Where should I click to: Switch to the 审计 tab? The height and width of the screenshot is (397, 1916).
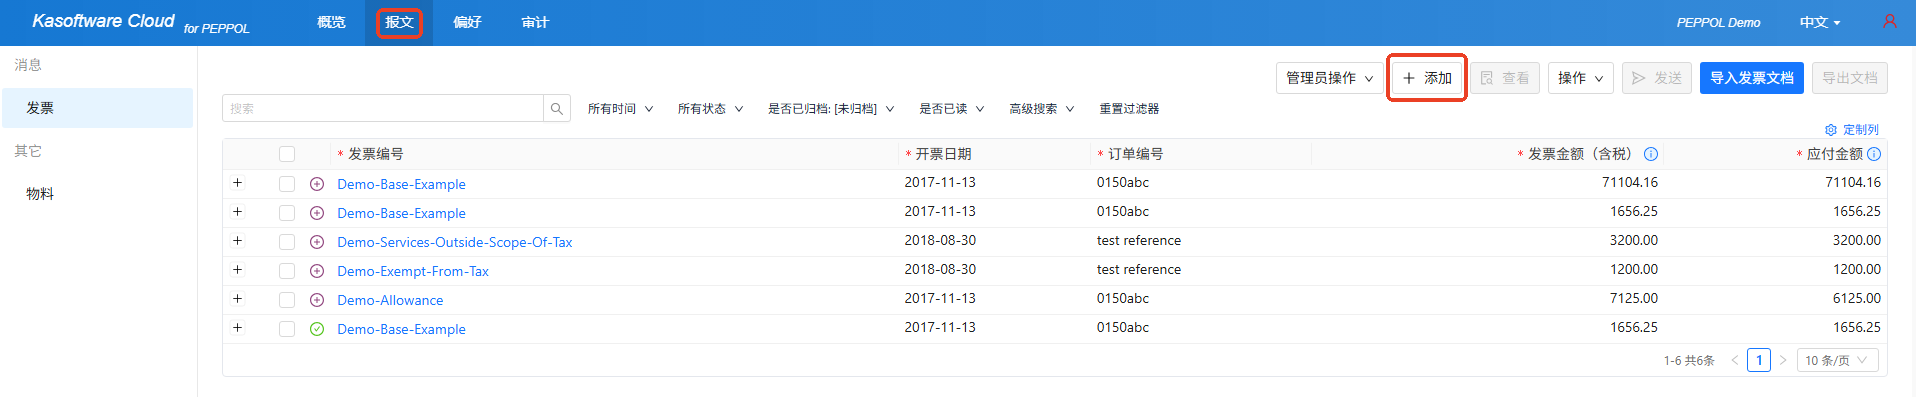pos(535,22)
